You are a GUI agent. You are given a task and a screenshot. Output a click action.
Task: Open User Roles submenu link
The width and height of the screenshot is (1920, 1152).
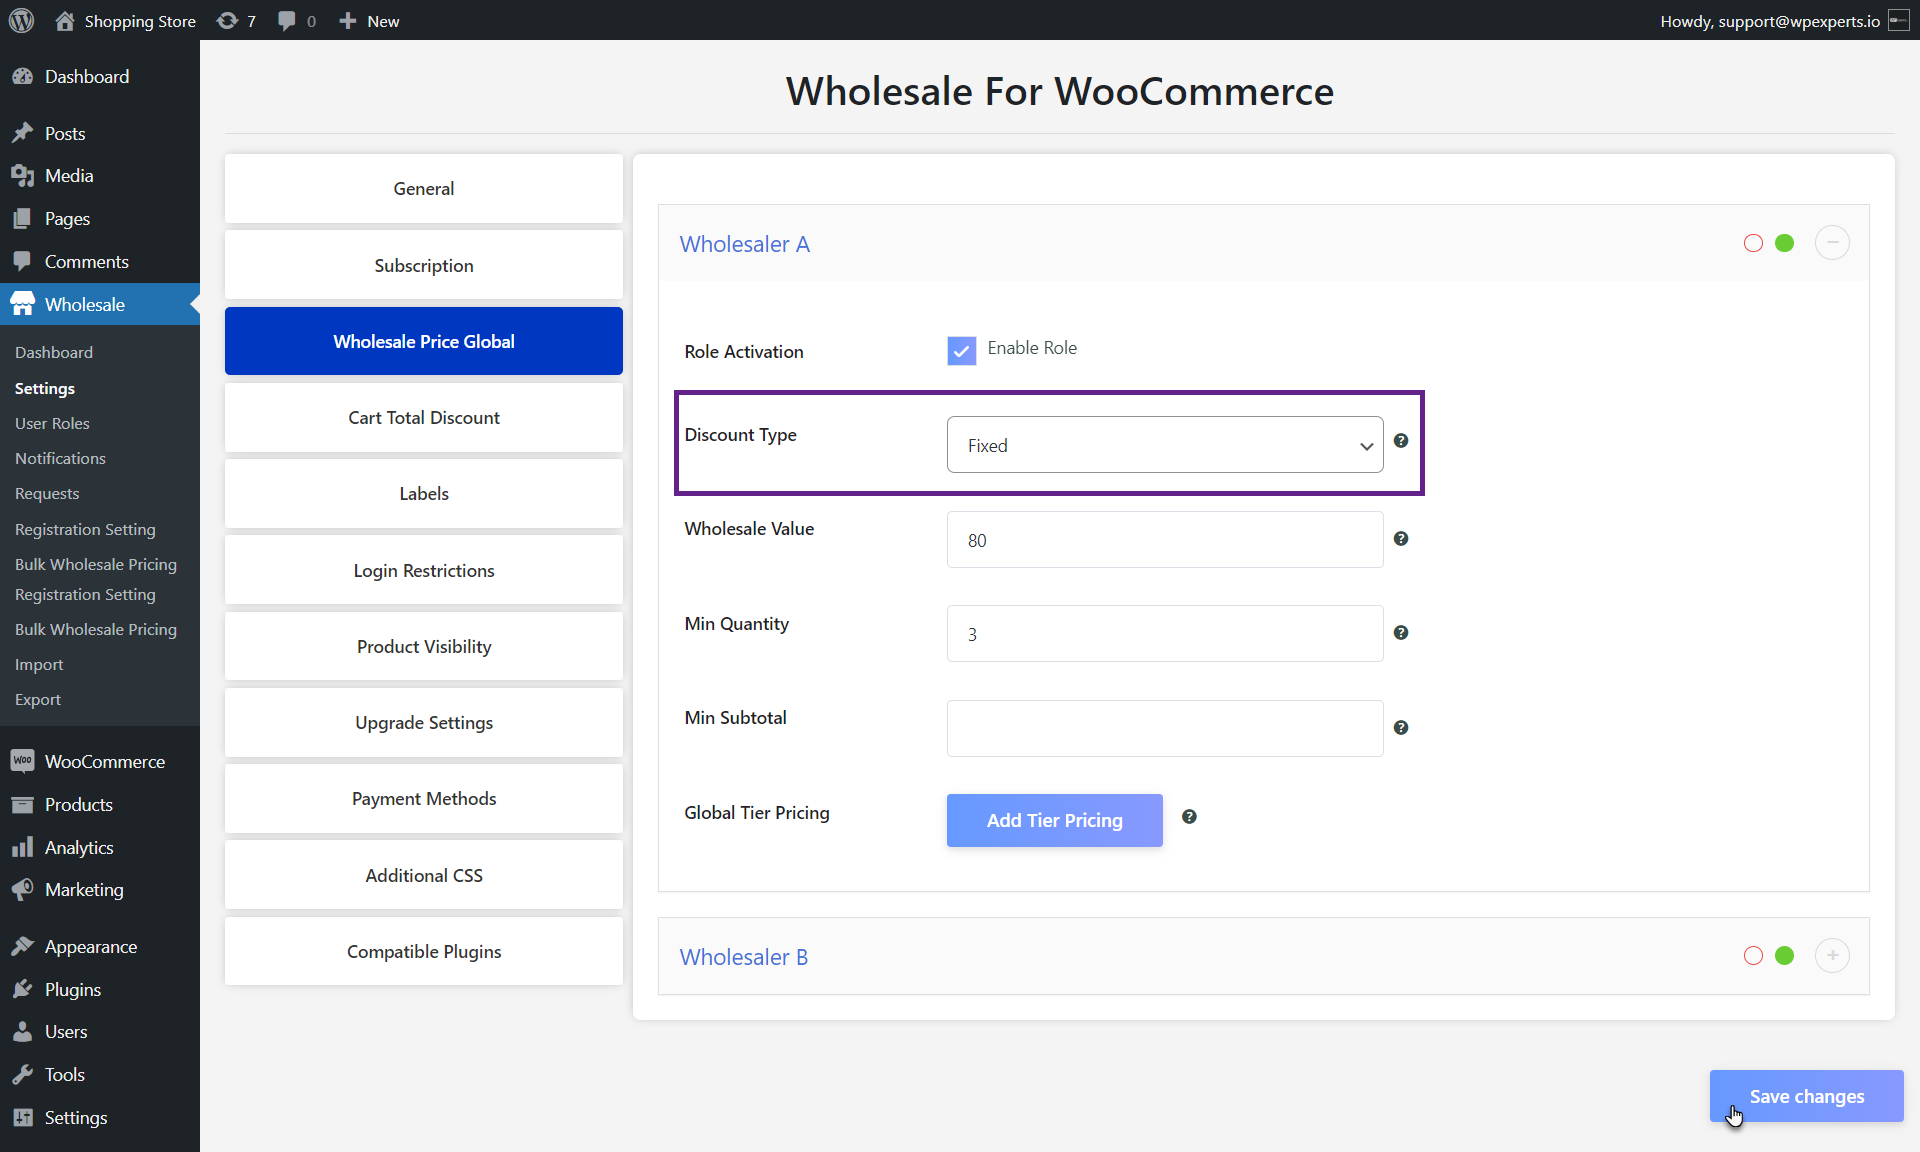coord(52,424)
